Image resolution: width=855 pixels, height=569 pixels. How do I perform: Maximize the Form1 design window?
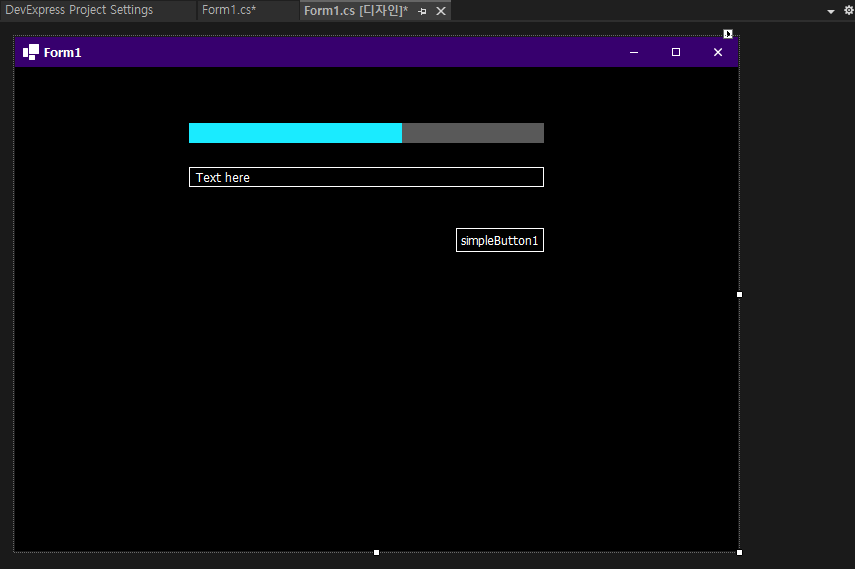click(x=676, y=52)
